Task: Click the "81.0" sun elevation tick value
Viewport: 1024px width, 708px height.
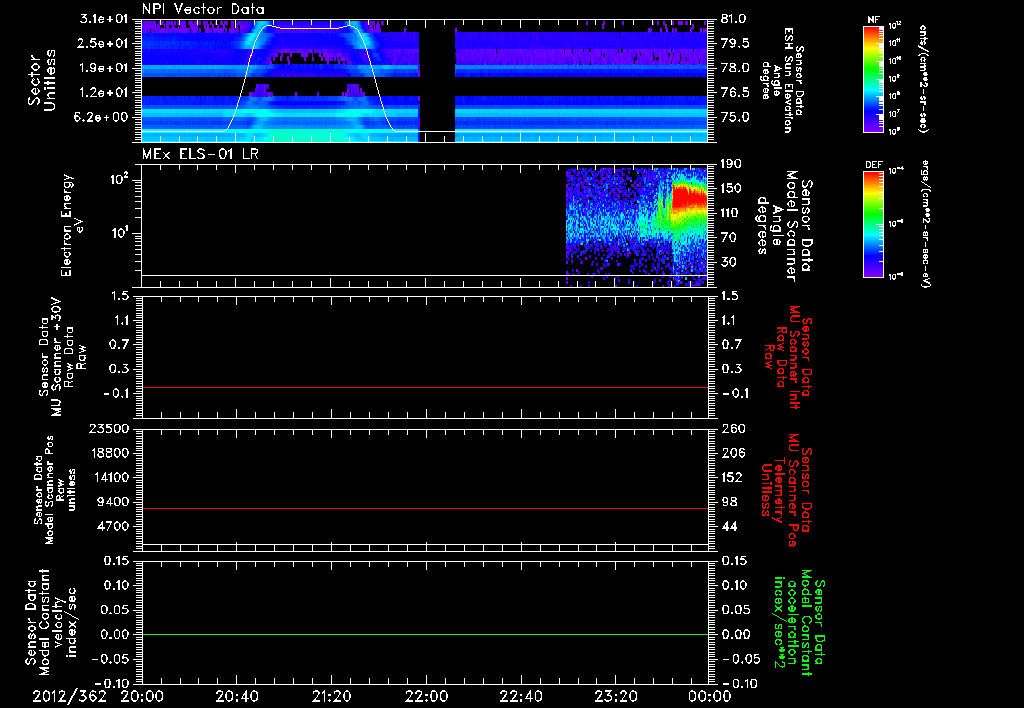Action: (x=735, y=19)
